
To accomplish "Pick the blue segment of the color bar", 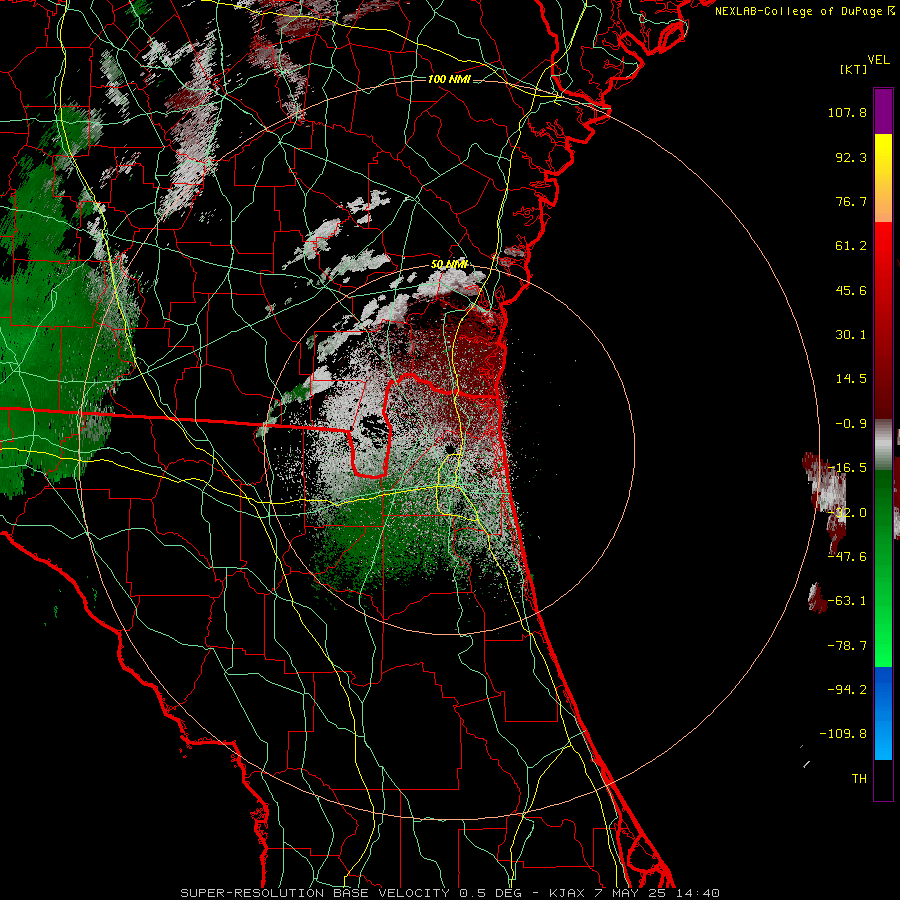I will pos(883,713).
